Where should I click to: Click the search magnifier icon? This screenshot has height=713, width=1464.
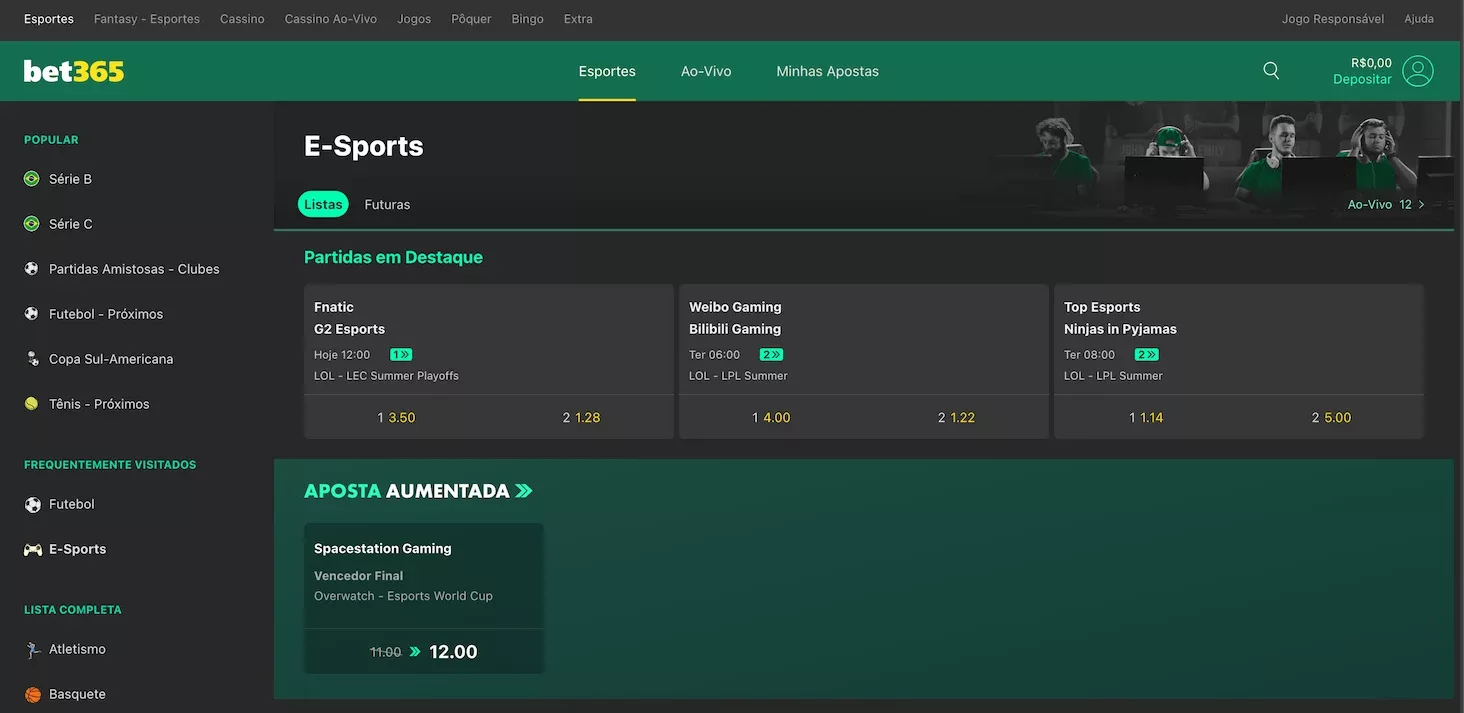coord(1270,70)
